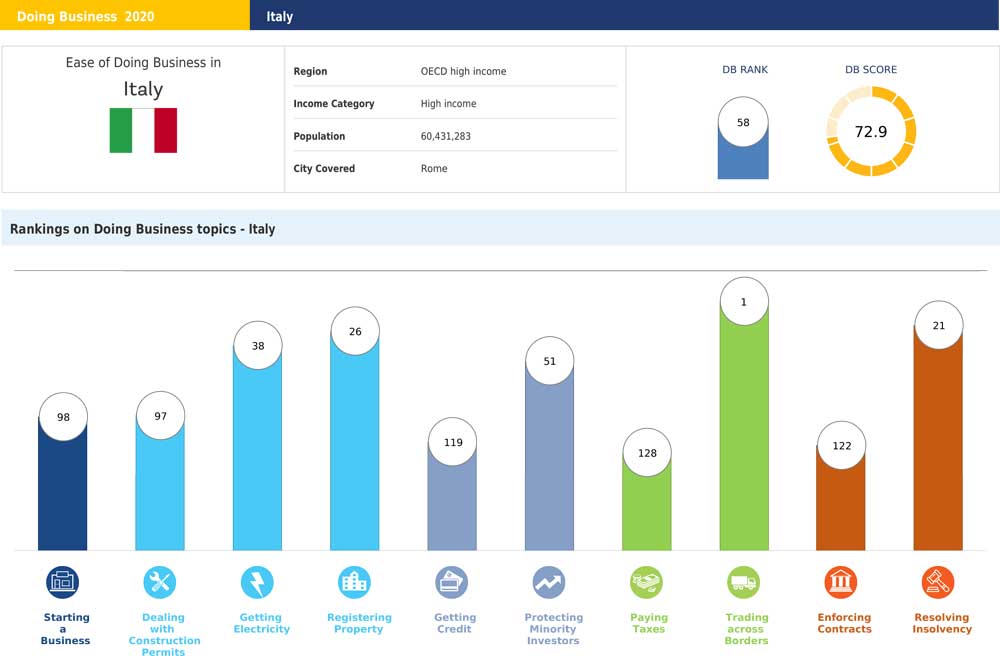The image size is (1000, 656).
Task: Click the Enforcing Contracts courthouse icon
Action: tap(841, 582)
